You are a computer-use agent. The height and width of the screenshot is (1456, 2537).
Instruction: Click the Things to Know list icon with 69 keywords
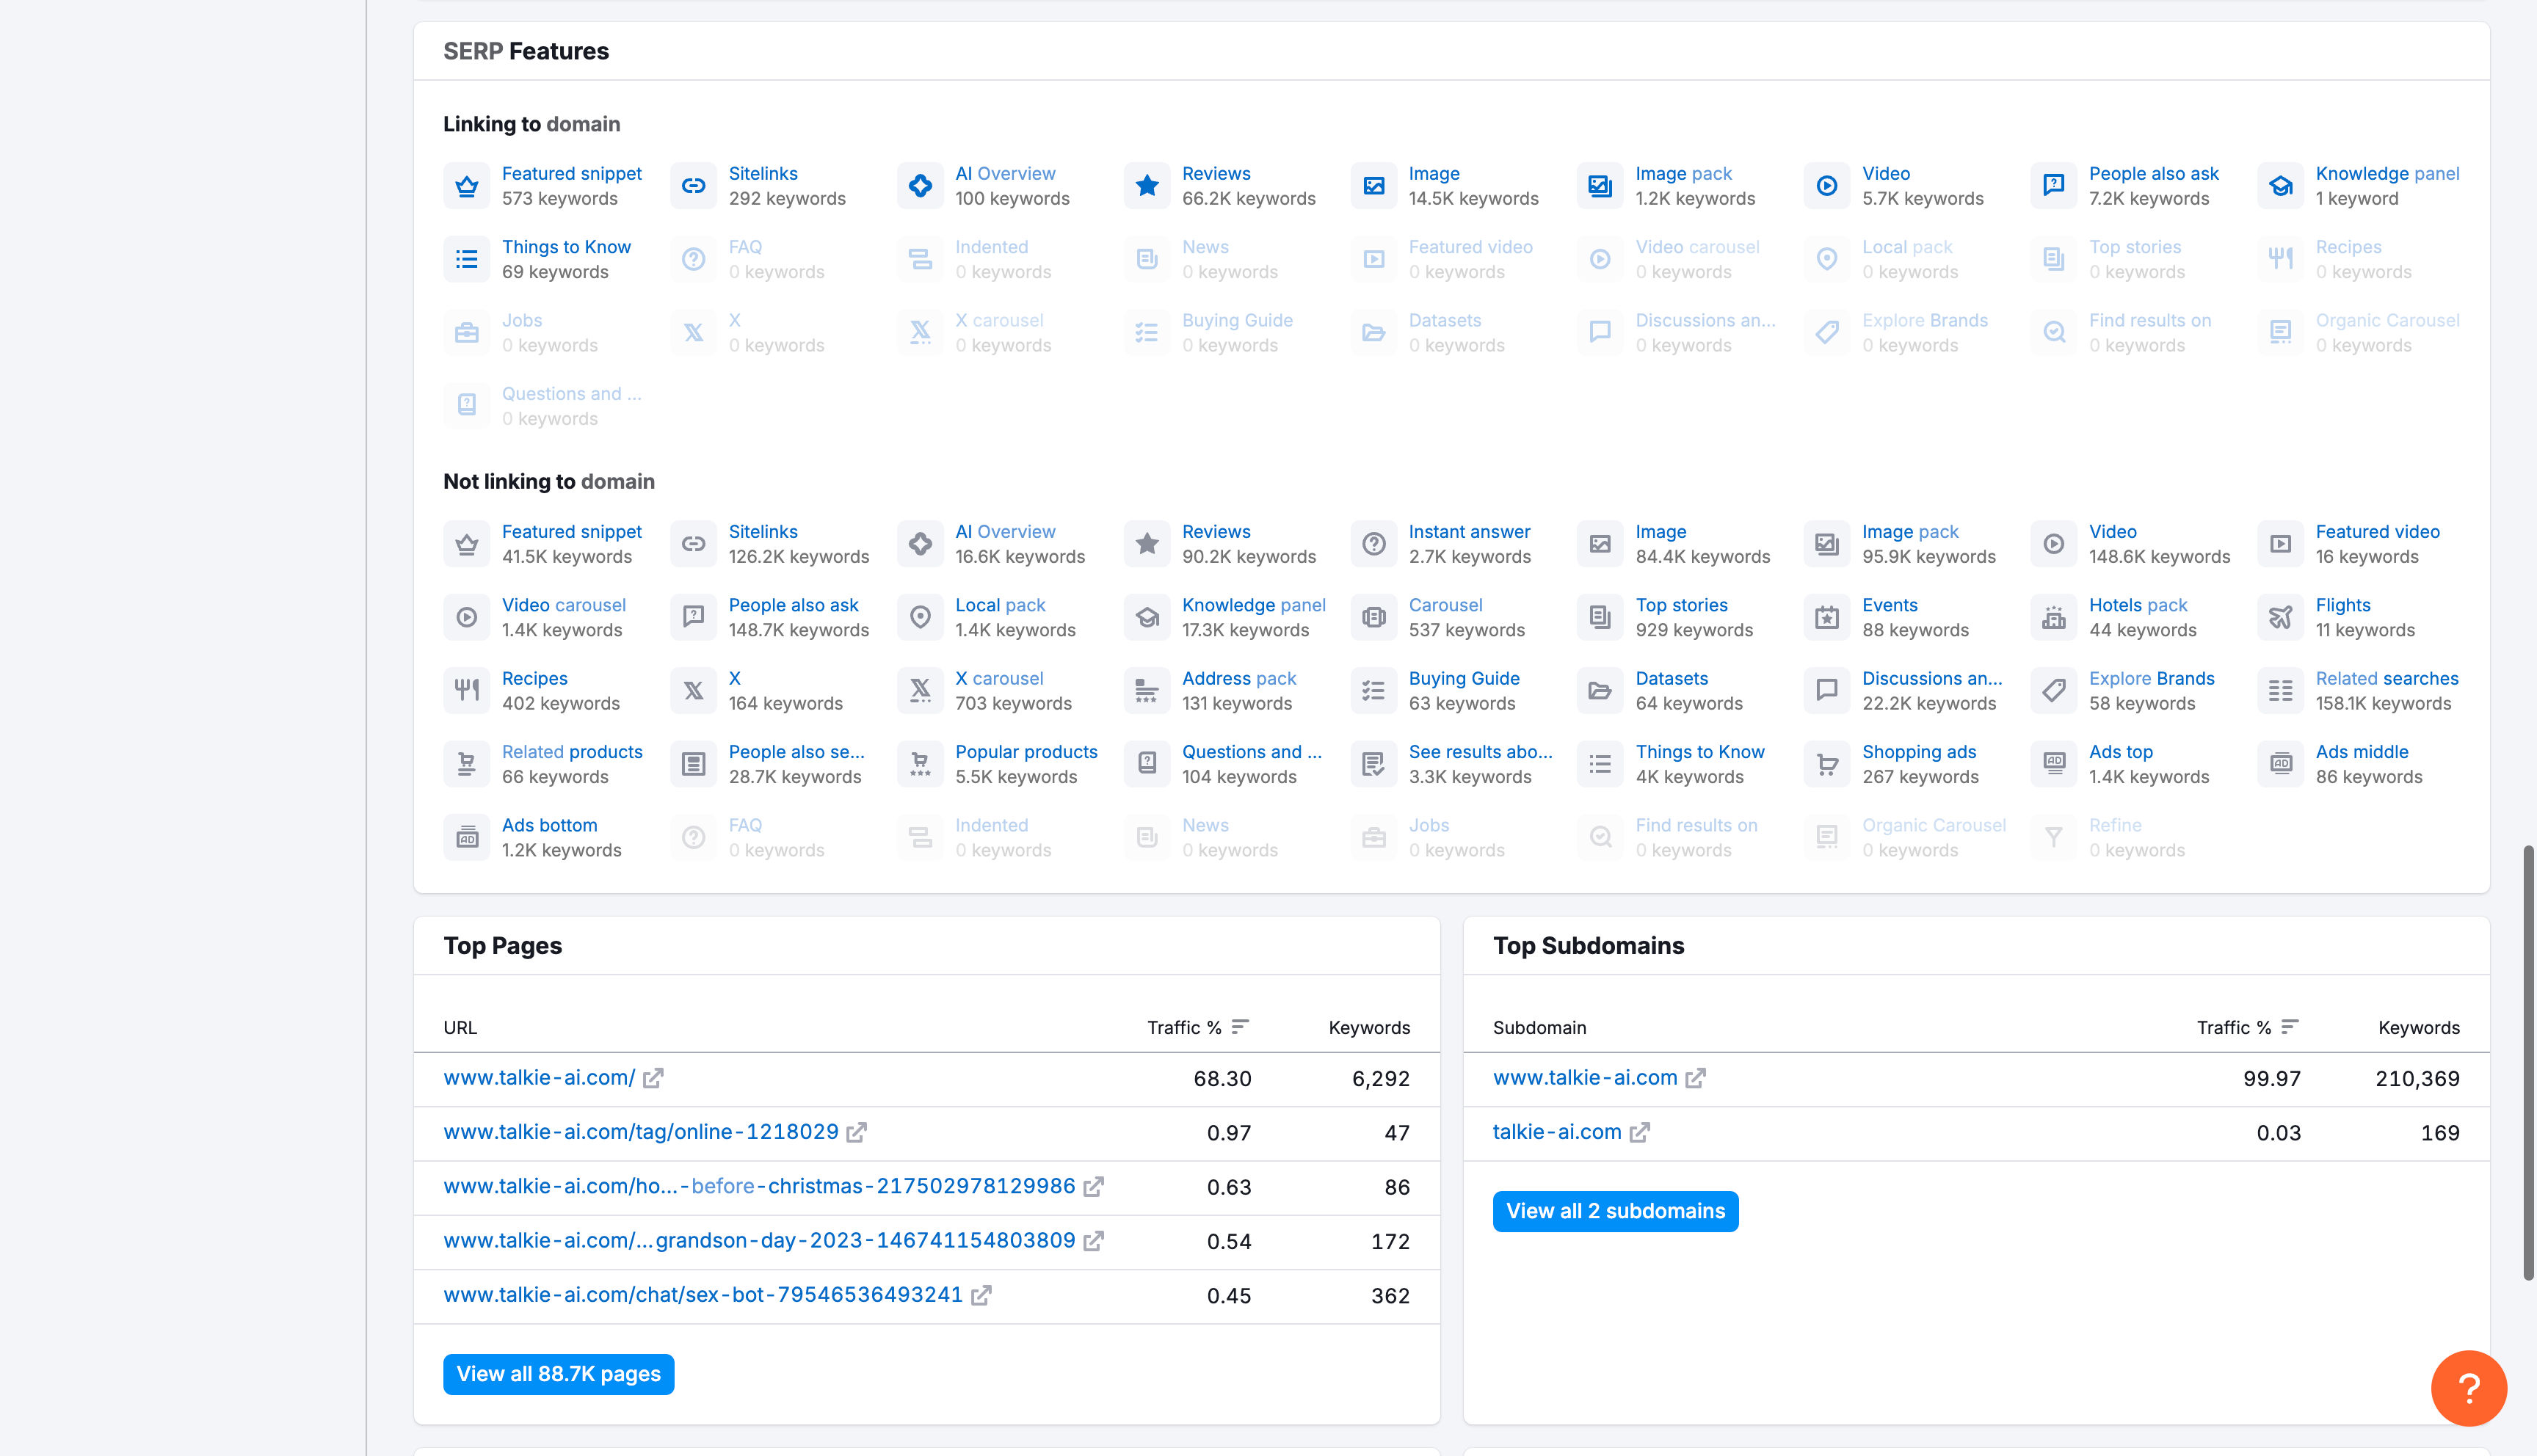pos(466,259)
